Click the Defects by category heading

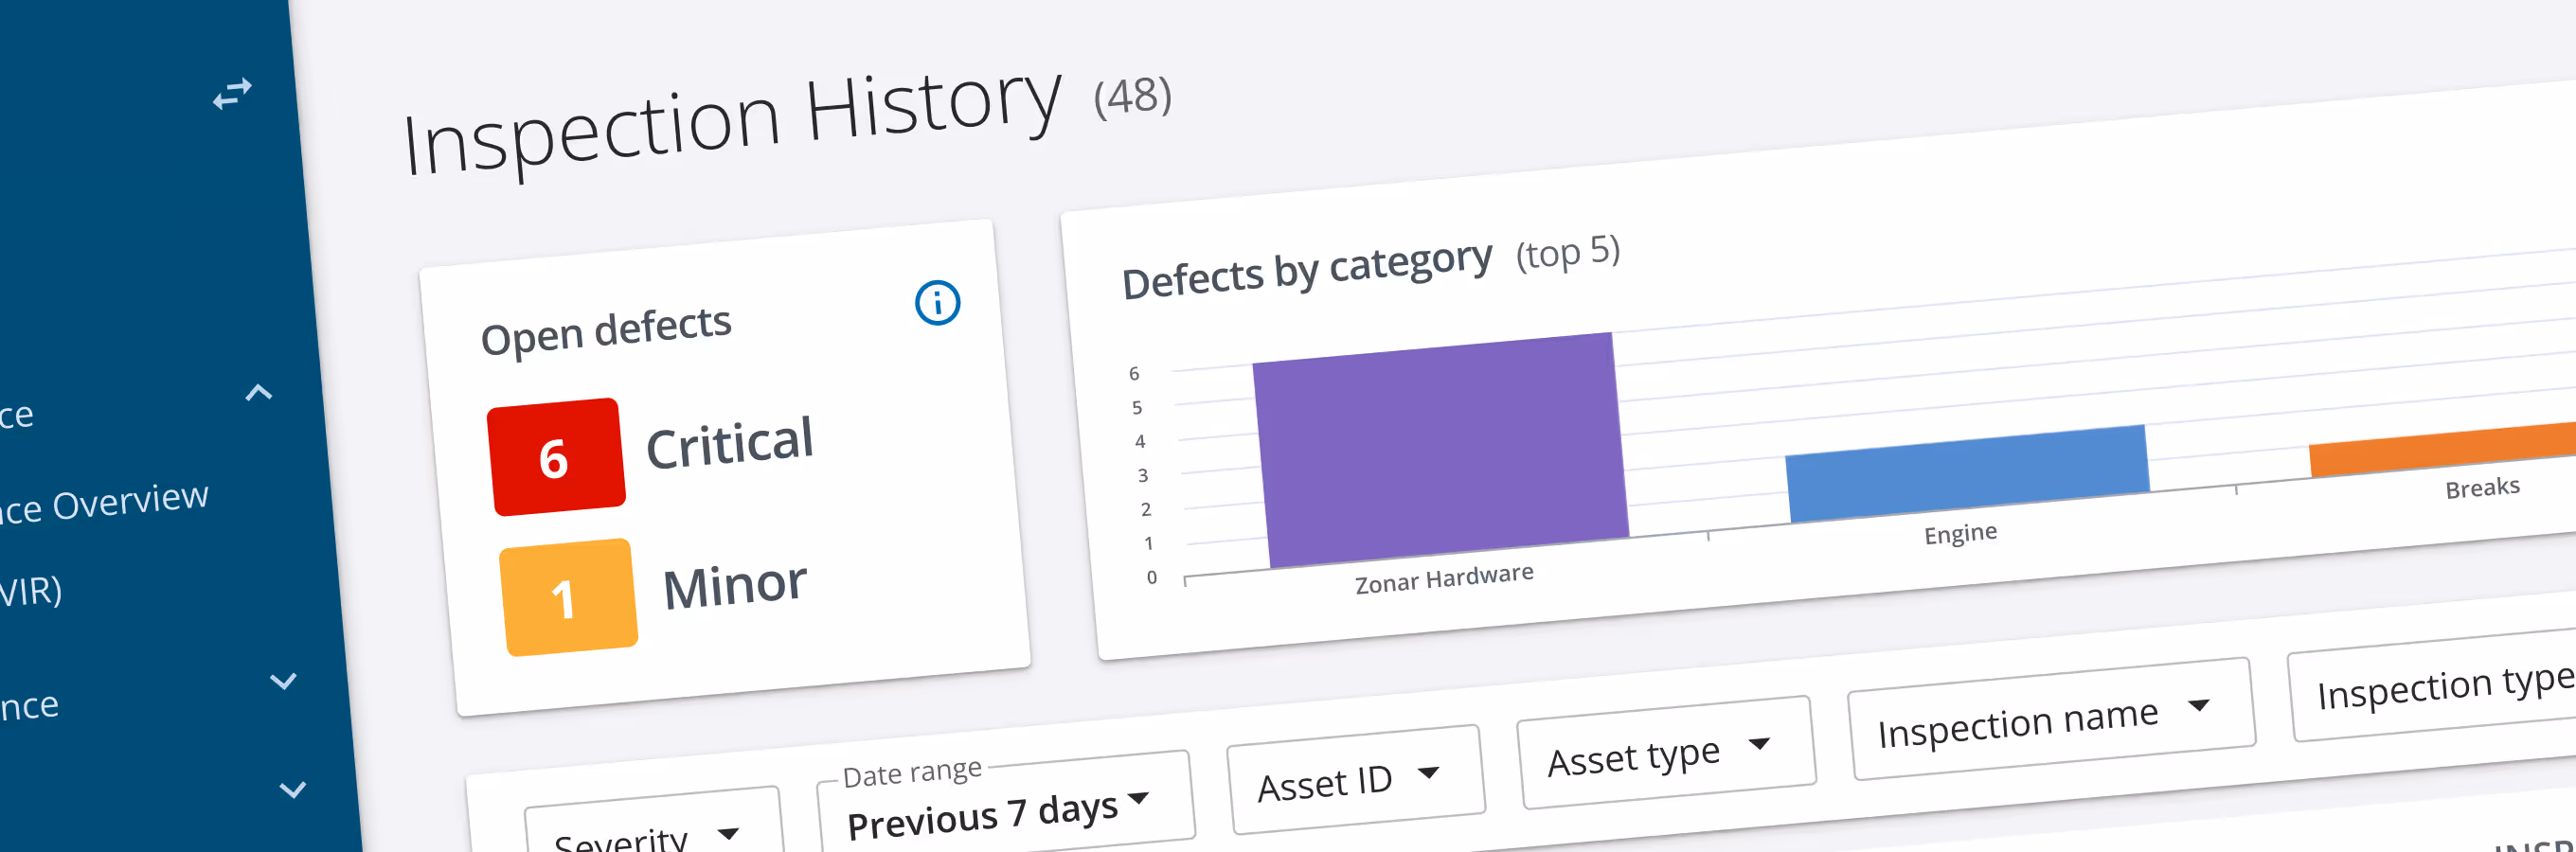[x=1307, y=269]
